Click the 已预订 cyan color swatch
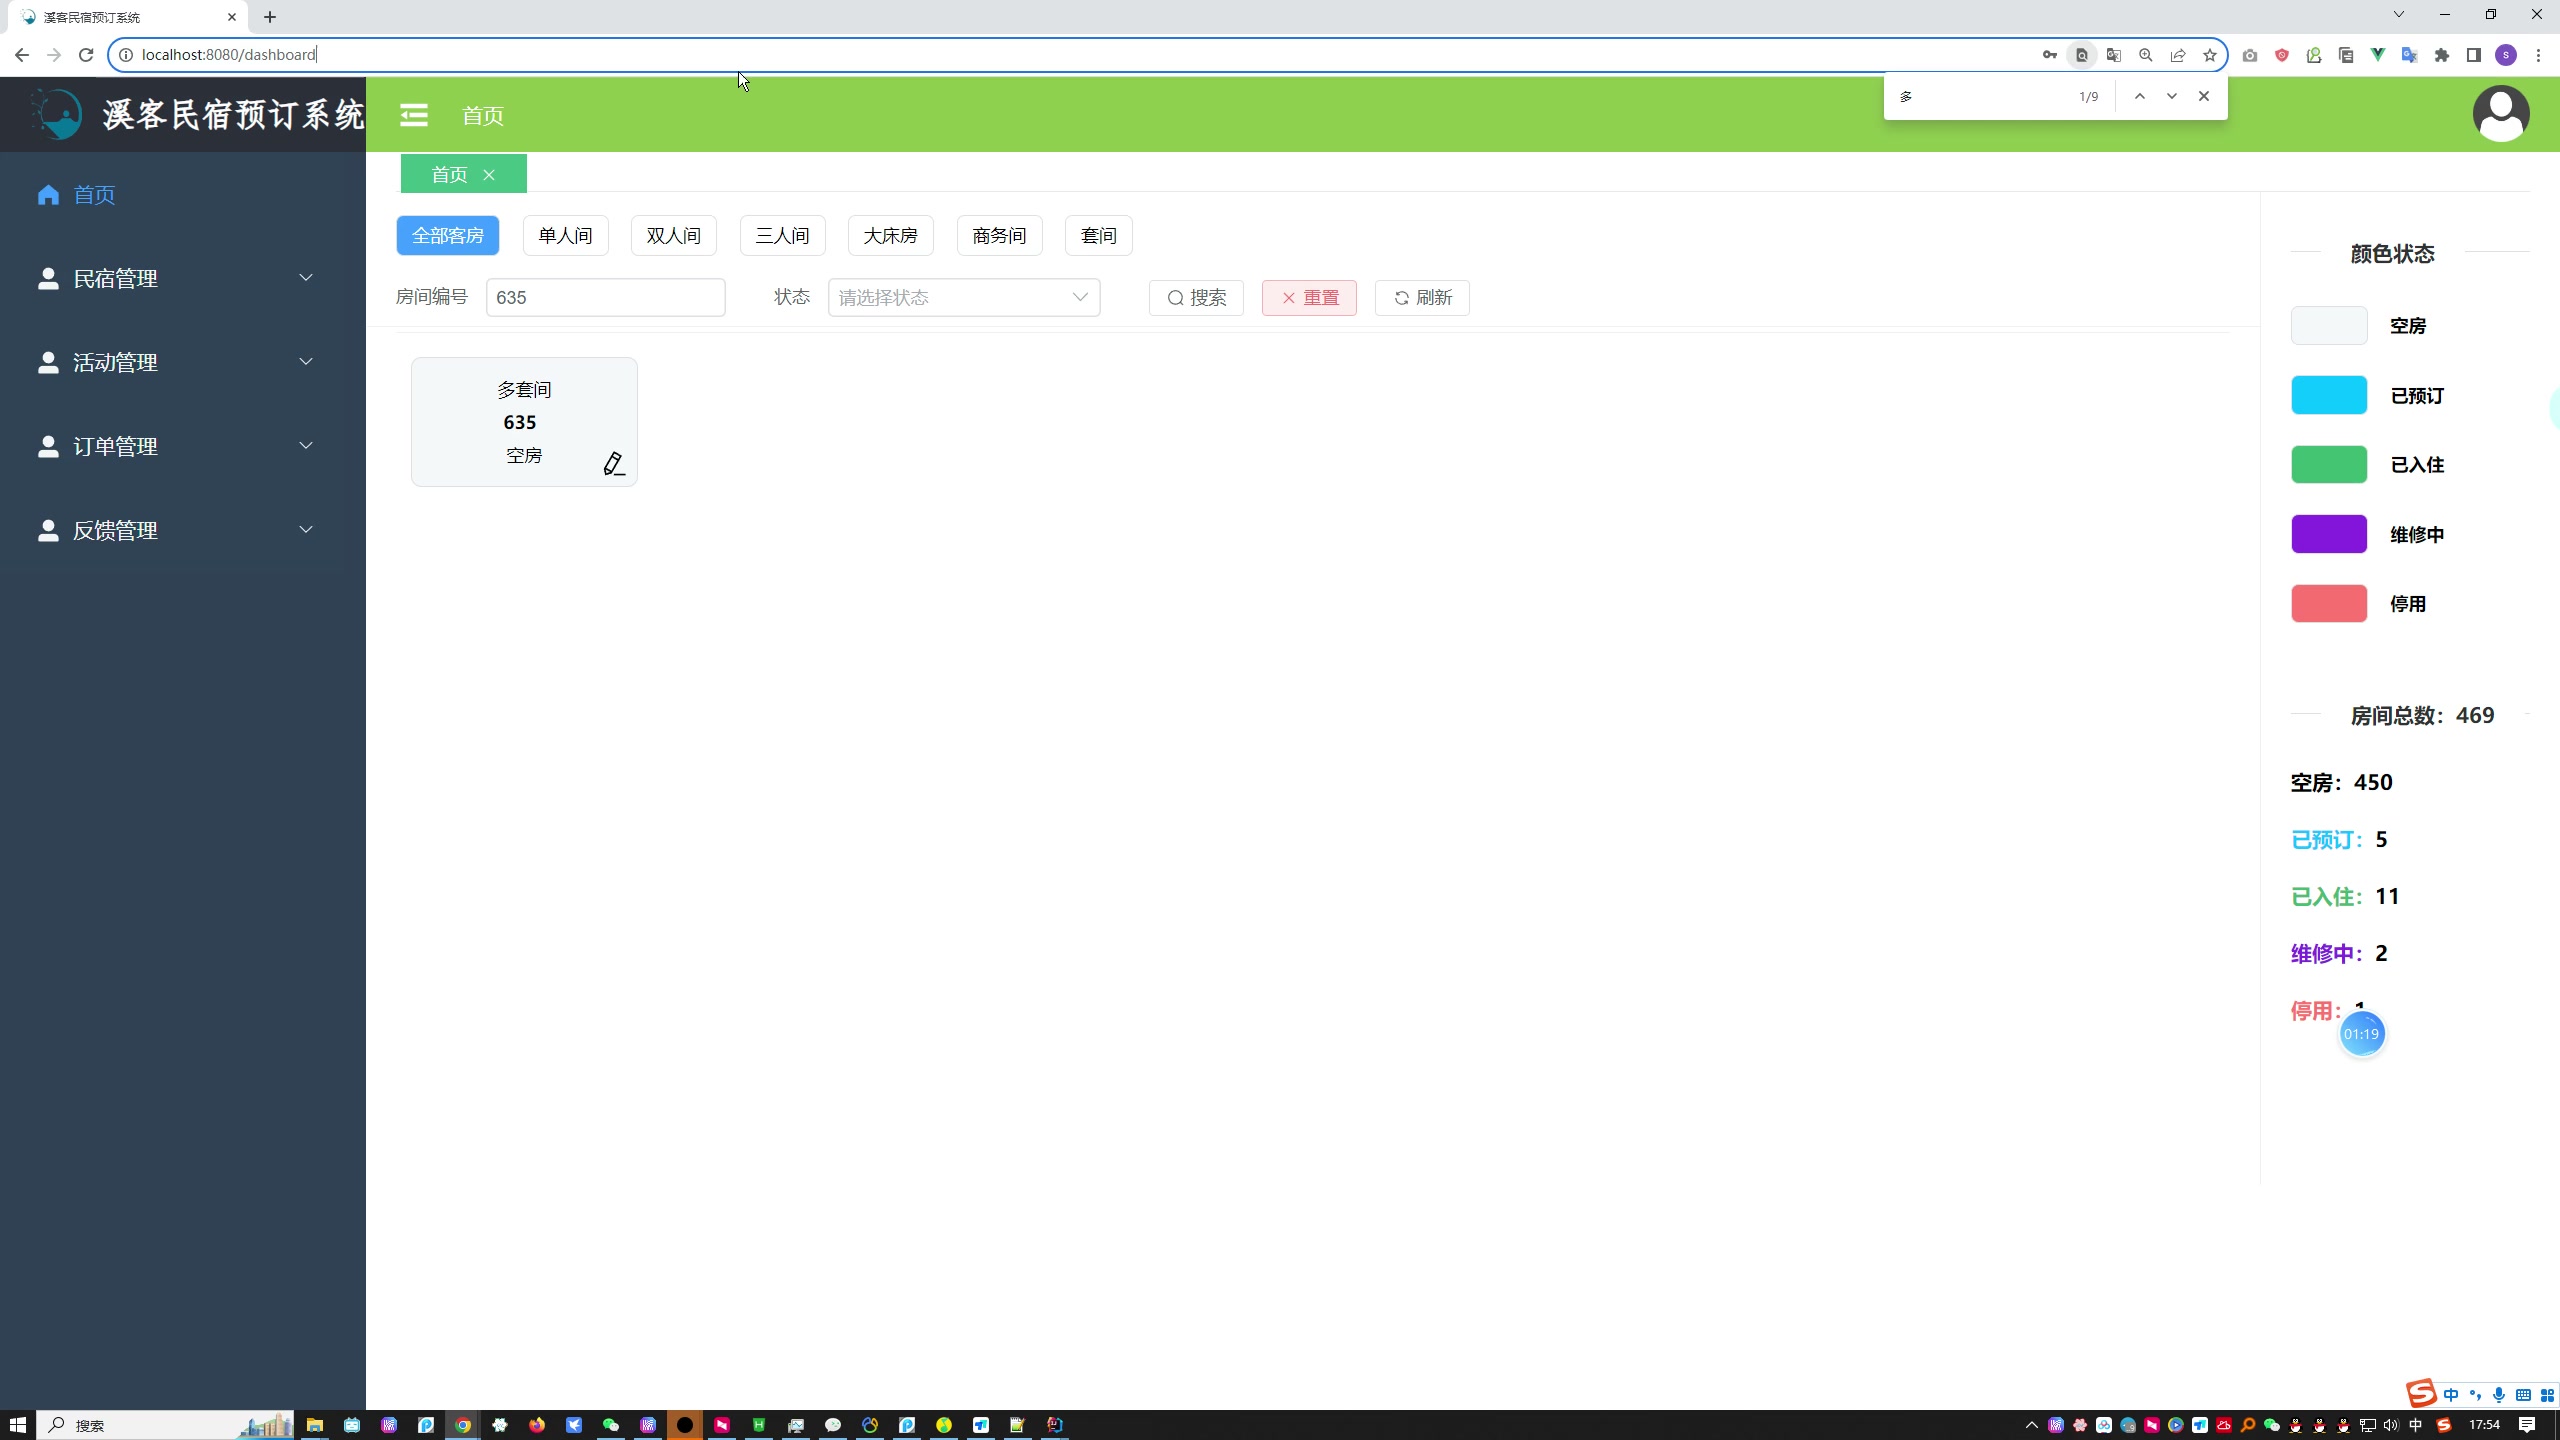 [2329, 395]
